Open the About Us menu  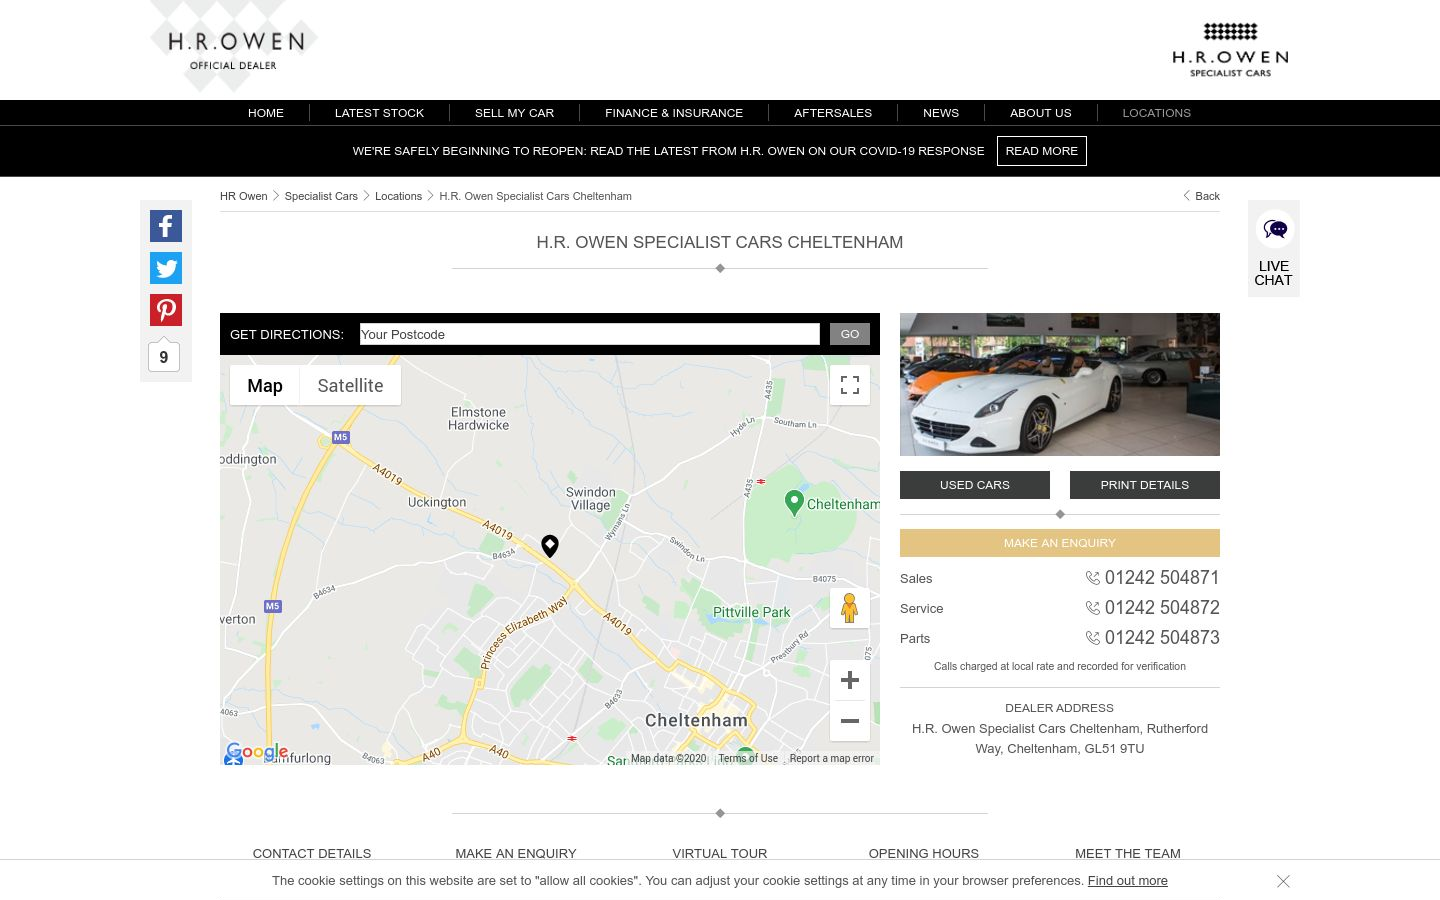point(1040,113)
